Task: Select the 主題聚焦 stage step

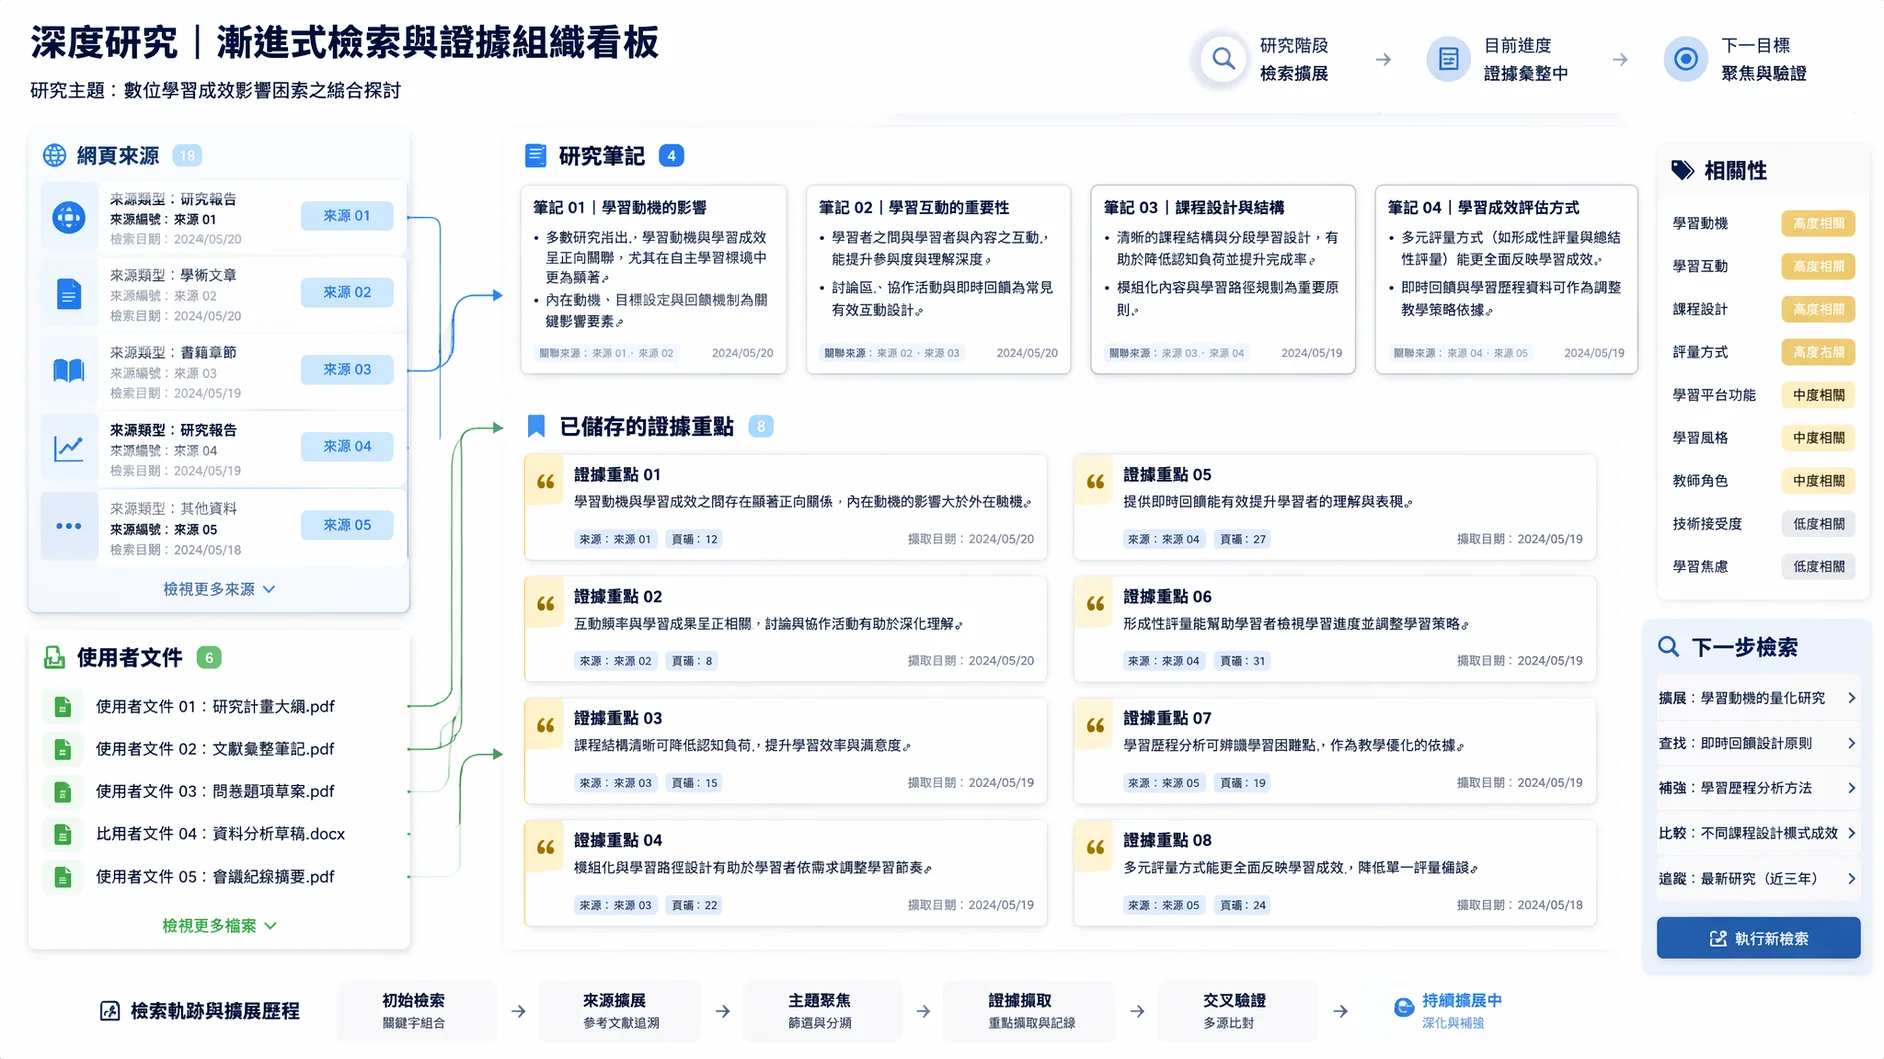Action: [821, 1011]
